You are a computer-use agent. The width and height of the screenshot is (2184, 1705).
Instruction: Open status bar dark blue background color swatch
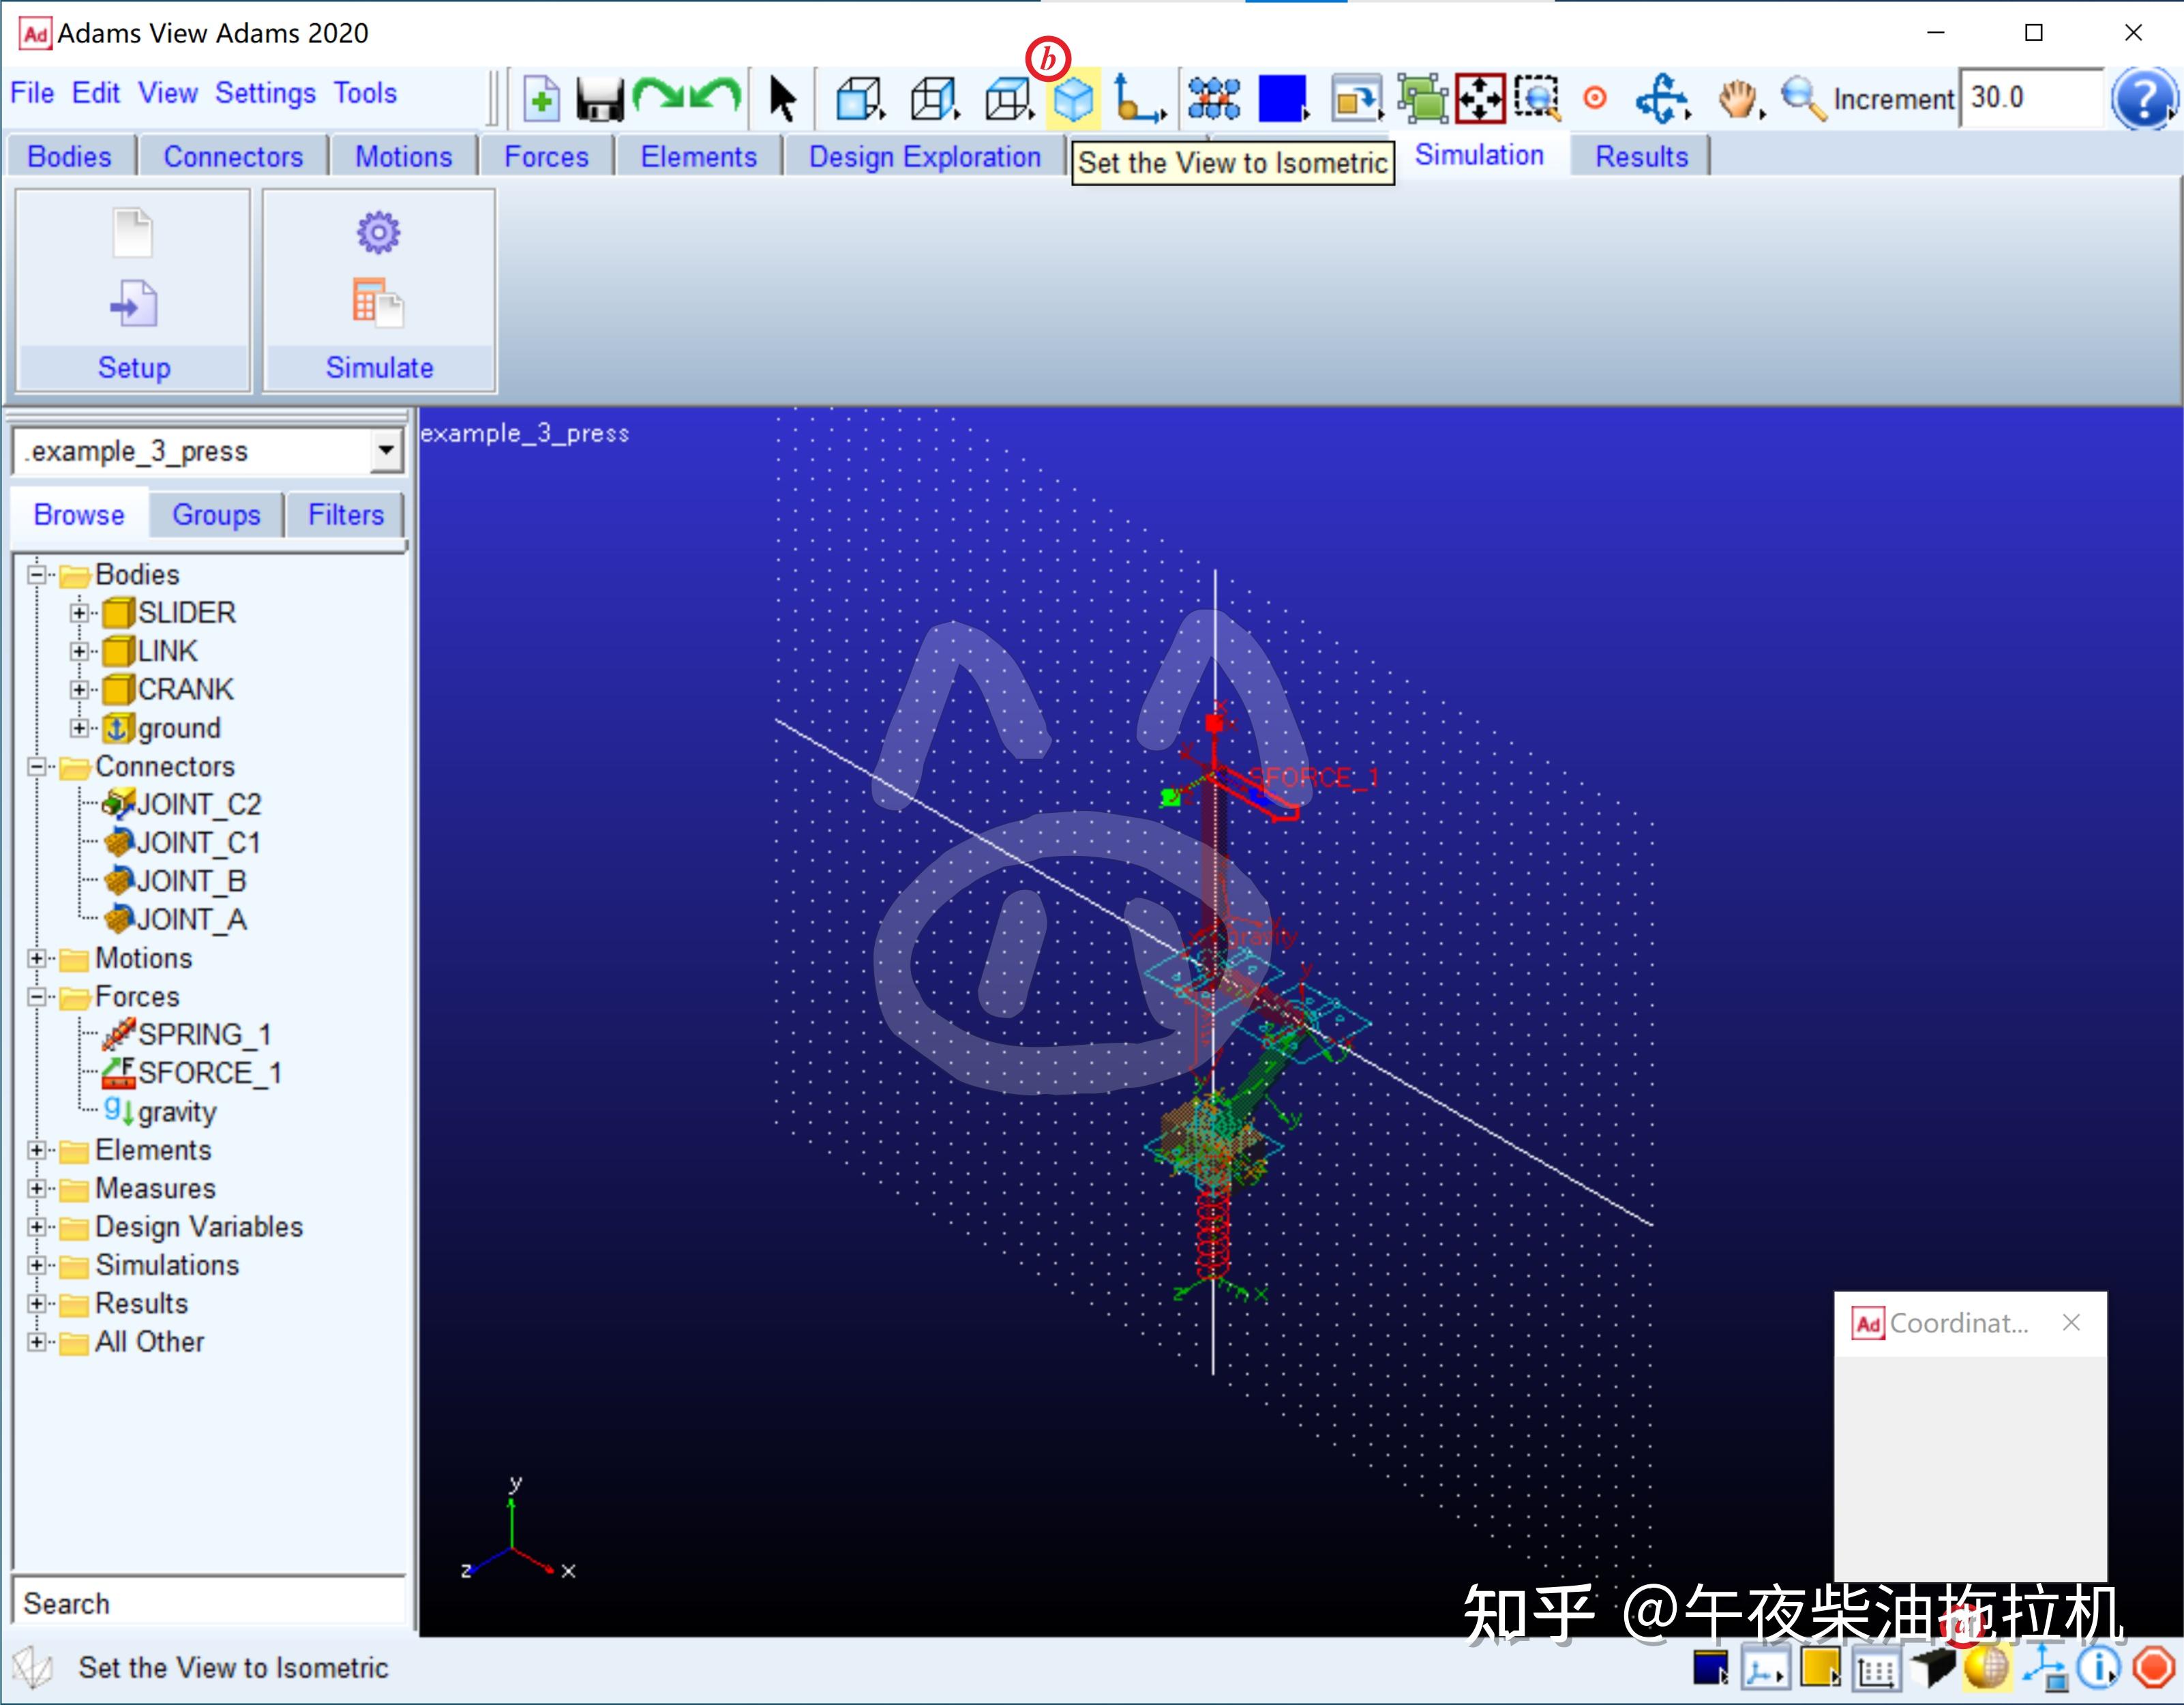click(x=1711, y=1668)
